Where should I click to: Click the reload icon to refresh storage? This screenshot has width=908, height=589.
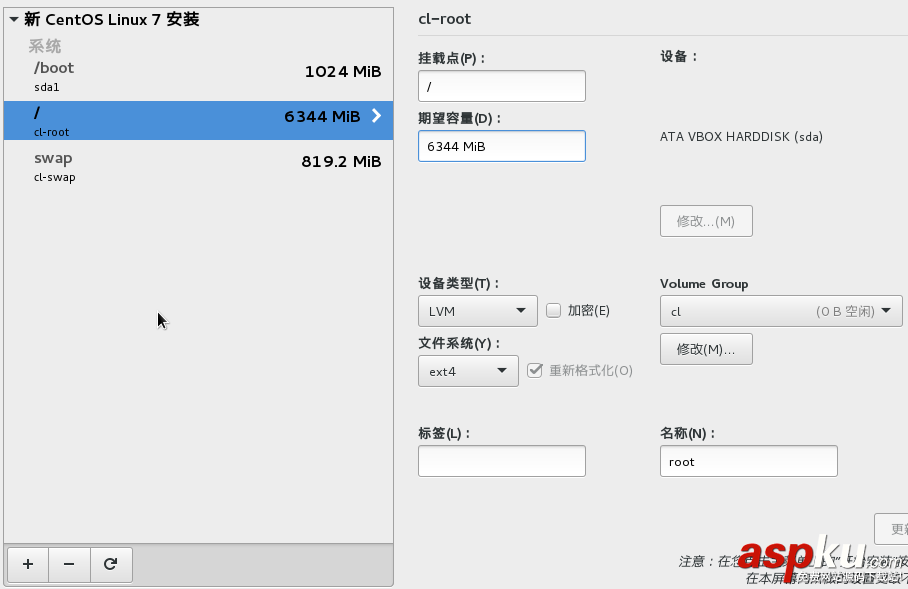tap(111, 564)
